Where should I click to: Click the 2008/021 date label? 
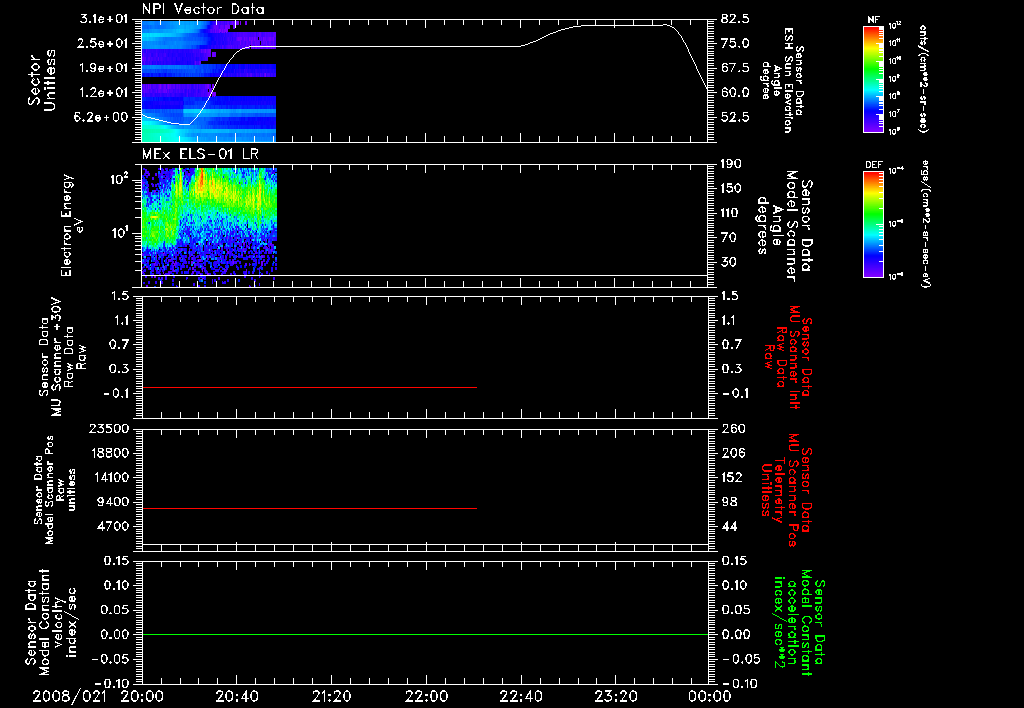coord(70,696)
